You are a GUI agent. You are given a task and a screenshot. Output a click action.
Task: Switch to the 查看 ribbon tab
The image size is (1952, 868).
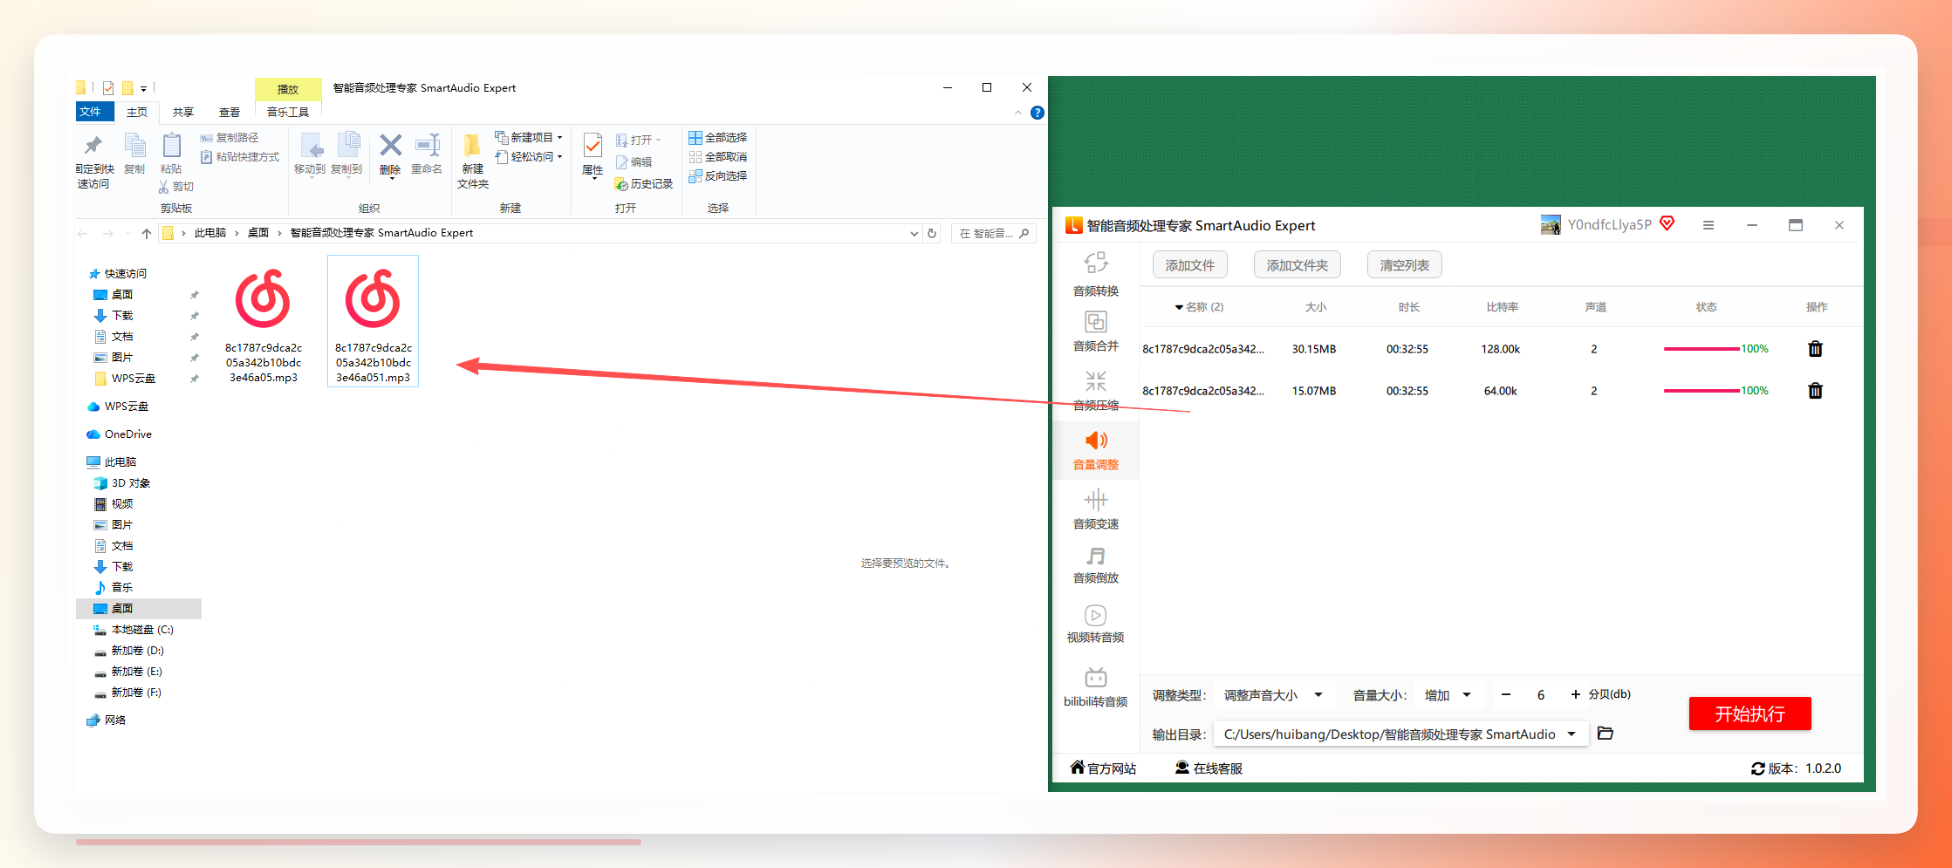click(x=229, y=112)
